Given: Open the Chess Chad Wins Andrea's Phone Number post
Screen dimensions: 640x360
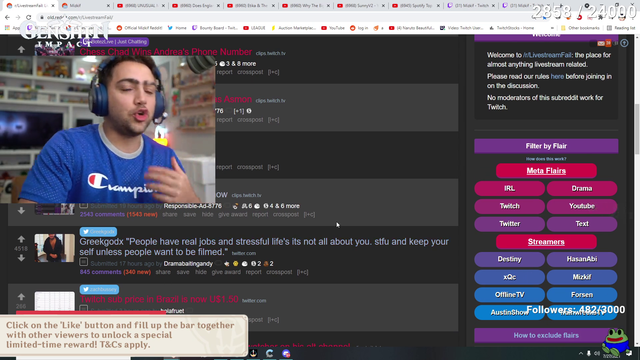Looking at the screenshot, I should tap(166, 52).
